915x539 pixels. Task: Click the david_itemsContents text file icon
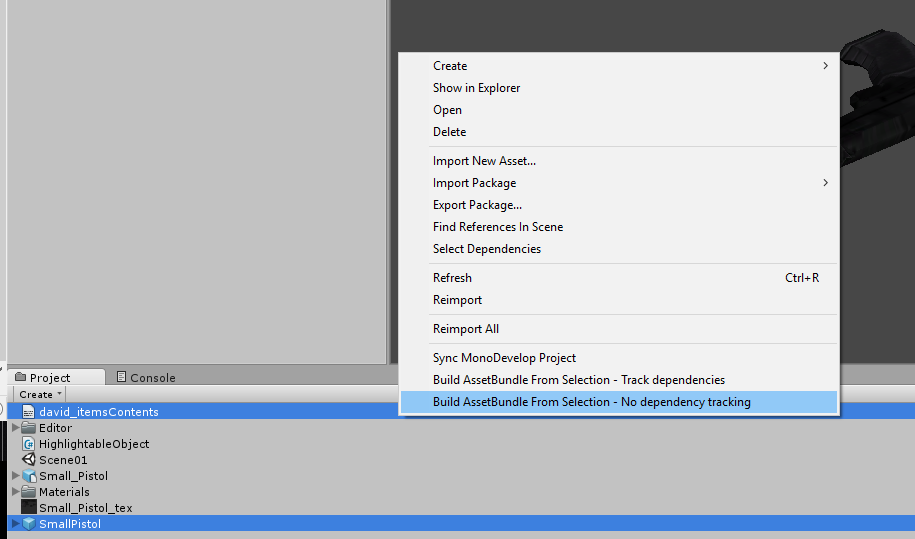click(28, 411)
